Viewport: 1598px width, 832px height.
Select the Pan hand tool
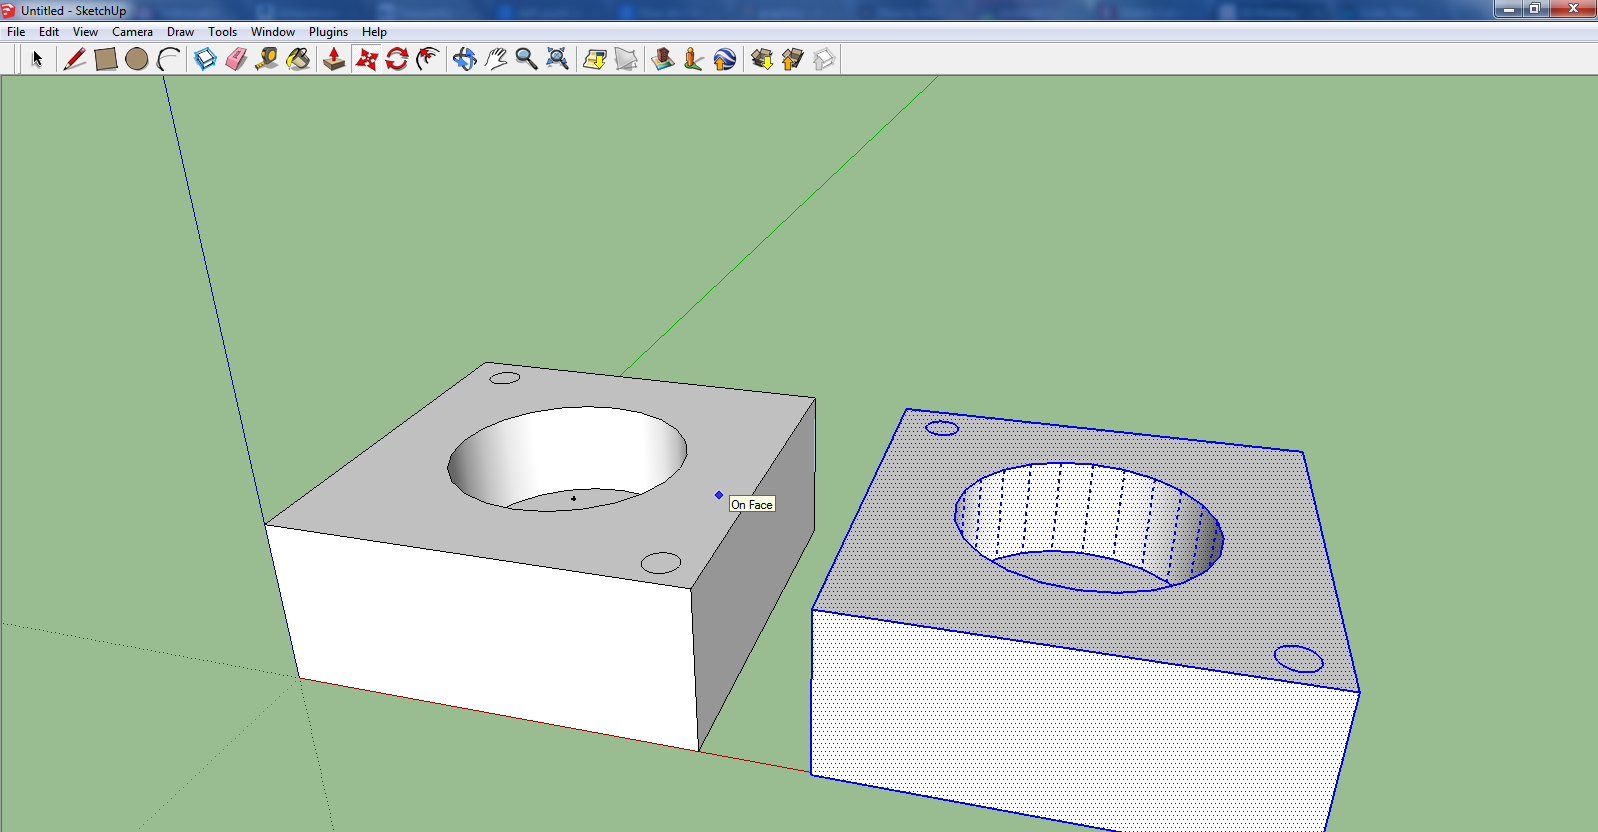coord(496,59)
